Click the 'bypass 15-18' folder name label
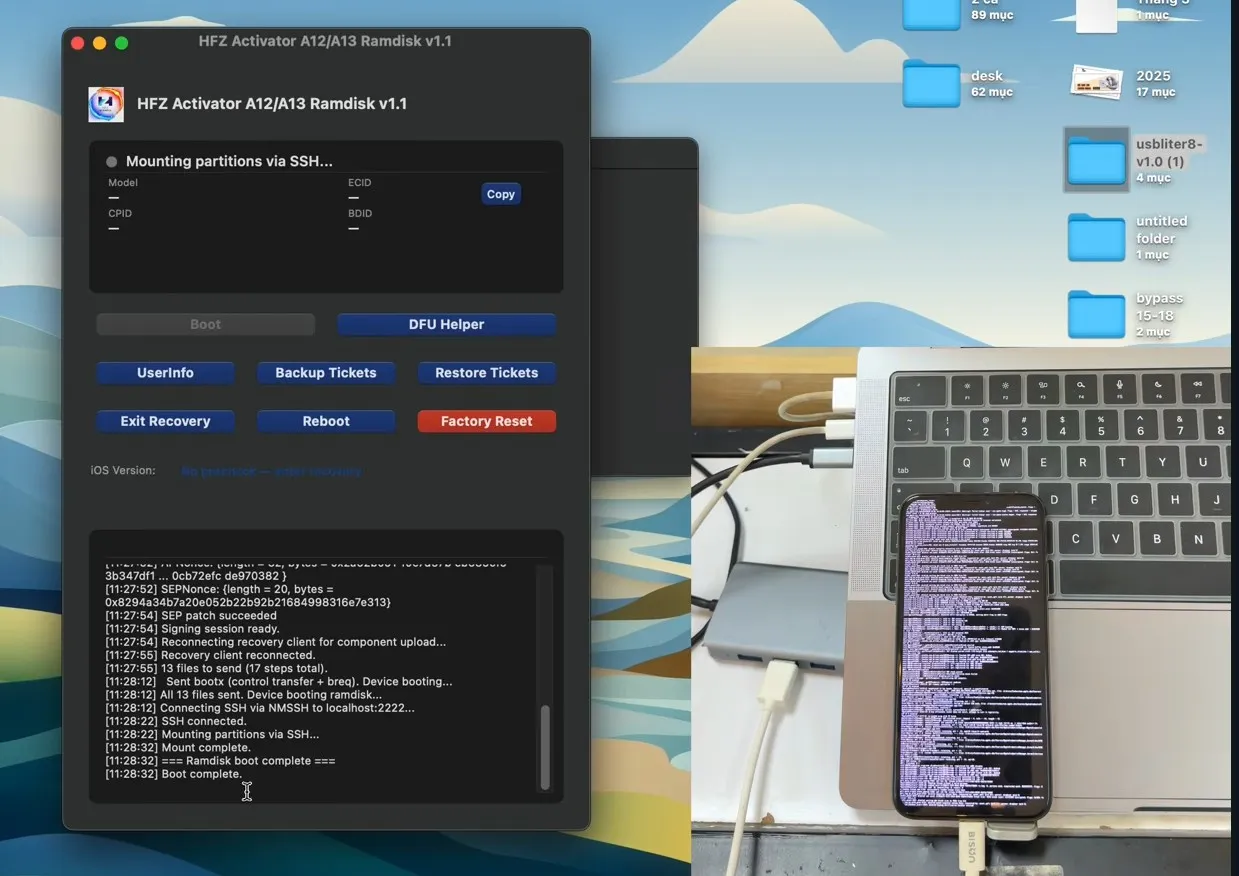The width and height of the screenshot is (1239, 876). click(1159, 307)
